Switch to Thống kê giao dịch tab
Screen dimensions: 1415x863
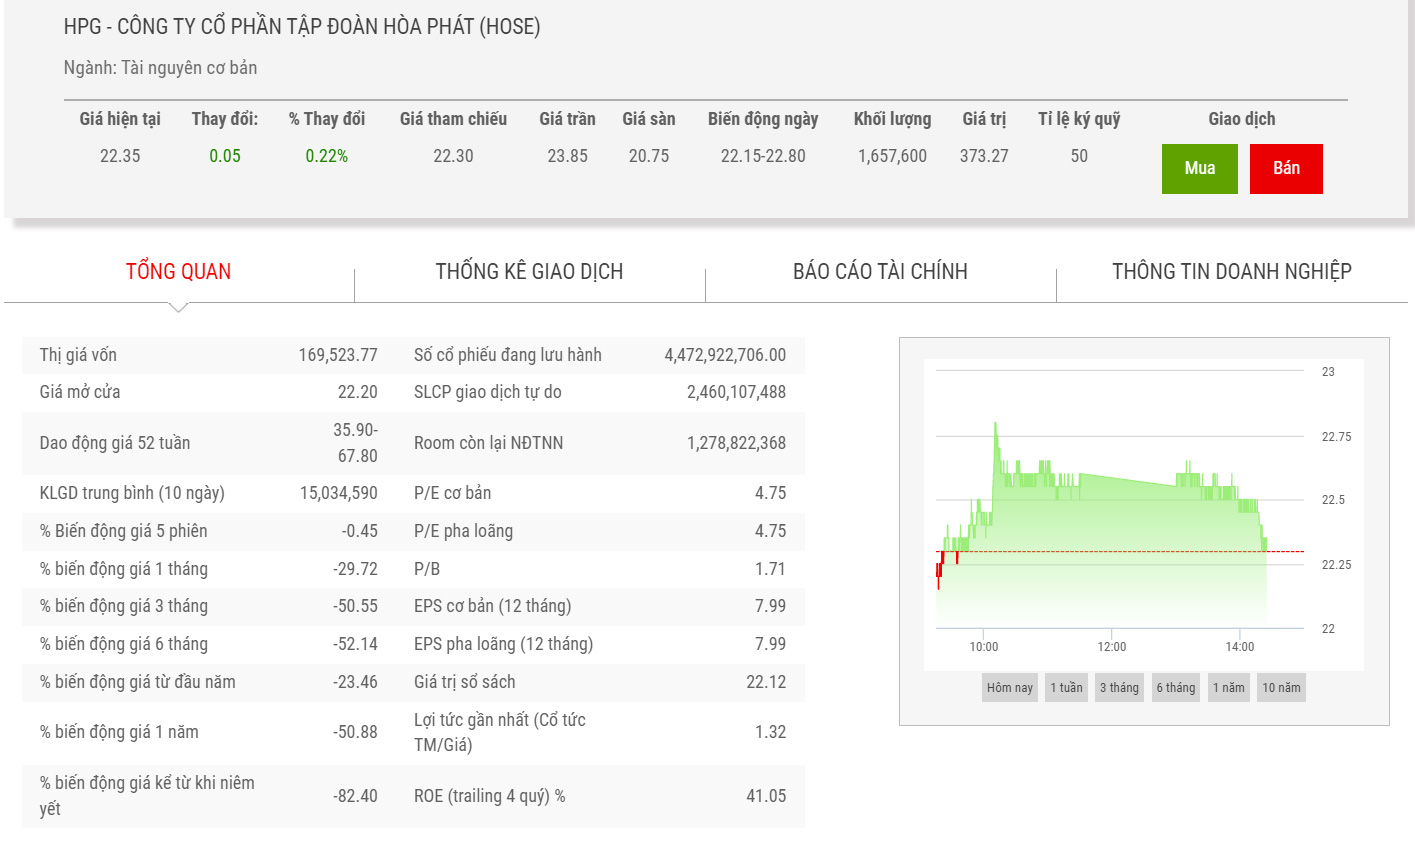pyautogui.click(x=529, y=272)
